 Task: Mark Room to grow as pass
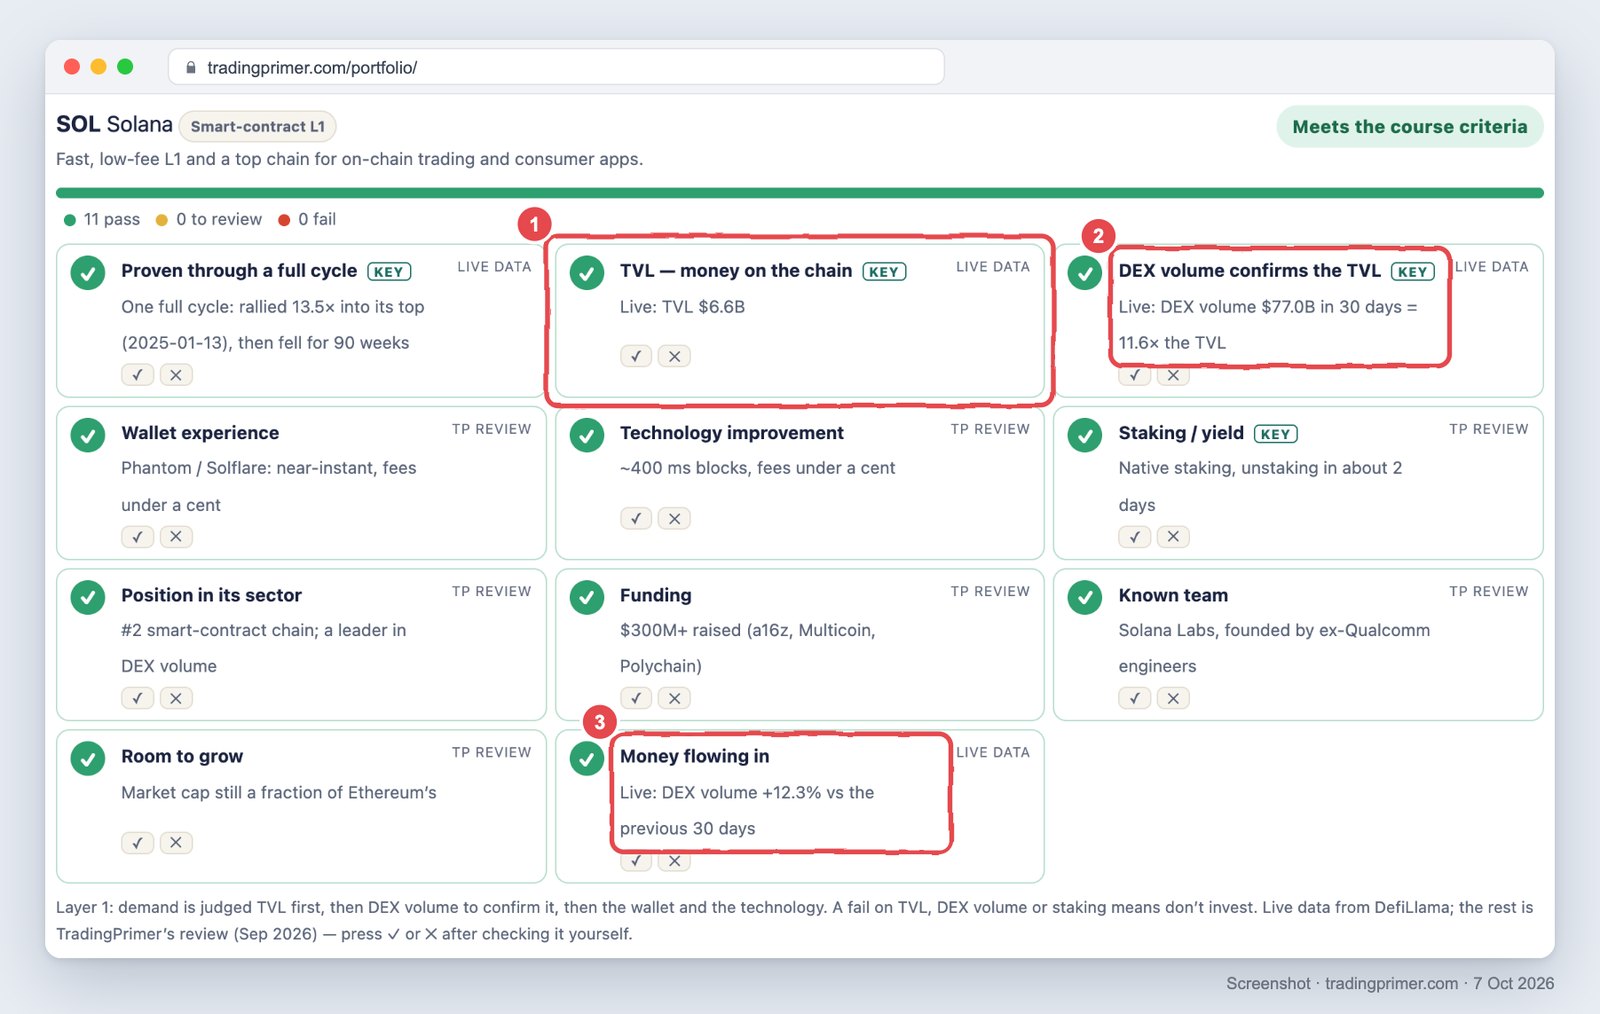click(x=137, y=842)
